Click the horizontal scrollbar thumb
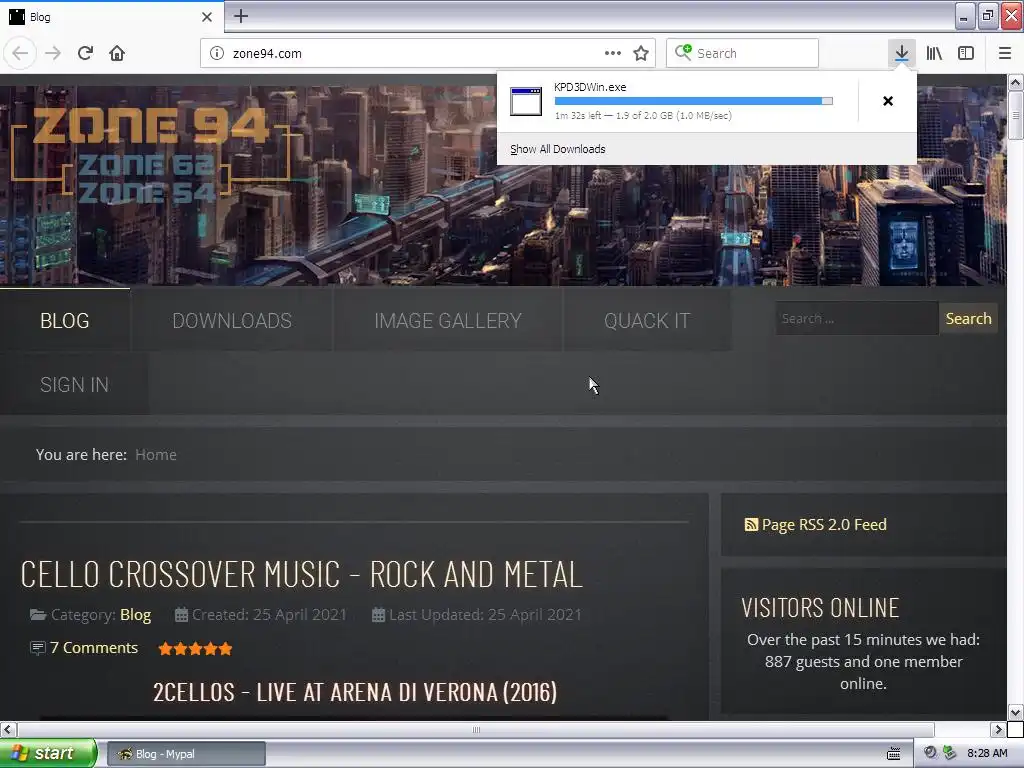 coord(475,729)
